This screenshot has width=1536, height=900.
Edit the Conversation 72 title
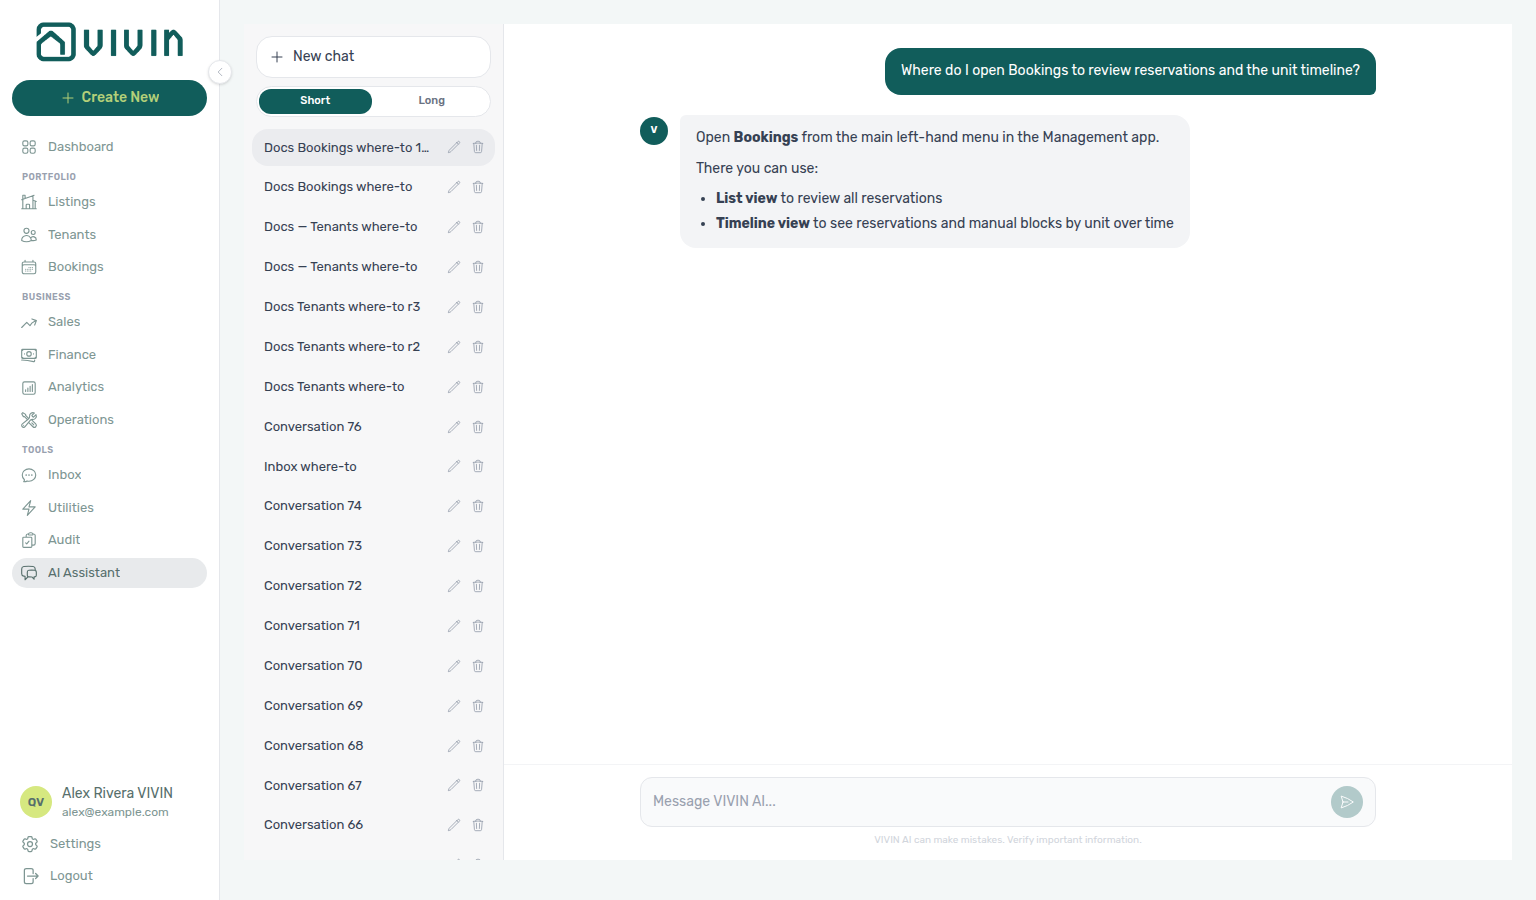coord(454,586)
